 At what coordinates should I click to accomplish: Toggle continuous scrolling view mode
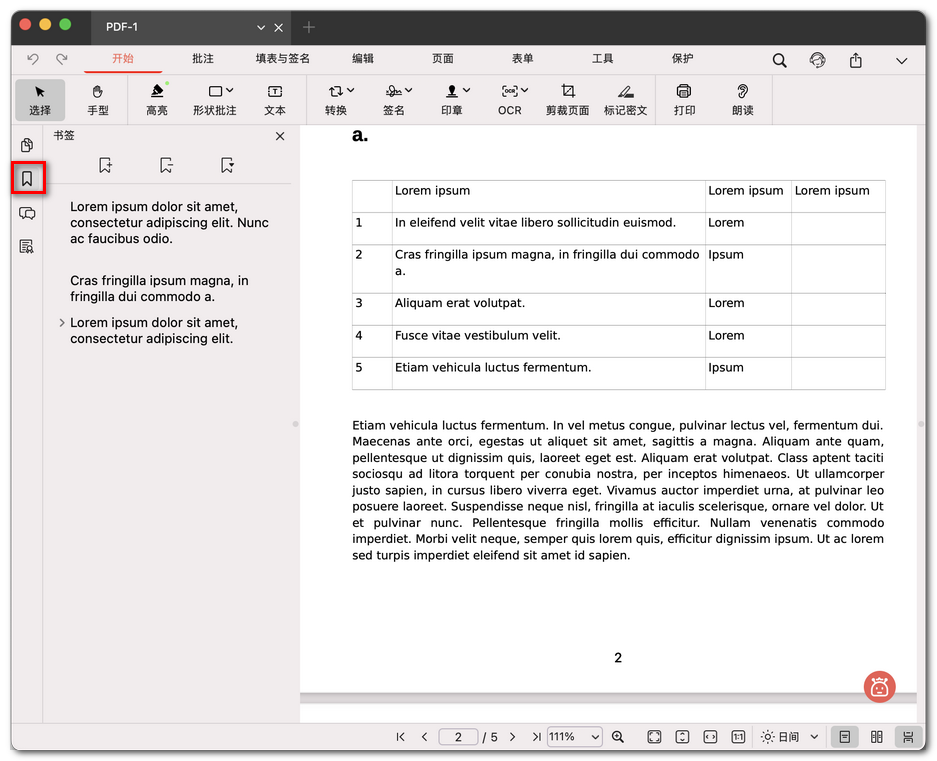pyautogui.click(x=908, y=737)
